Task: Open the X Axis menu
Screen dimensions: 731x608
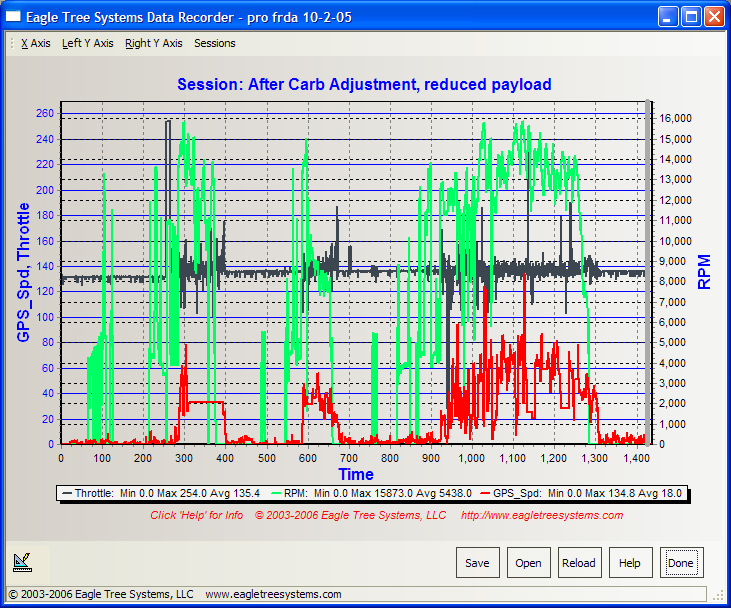Action: click(36, 43)
